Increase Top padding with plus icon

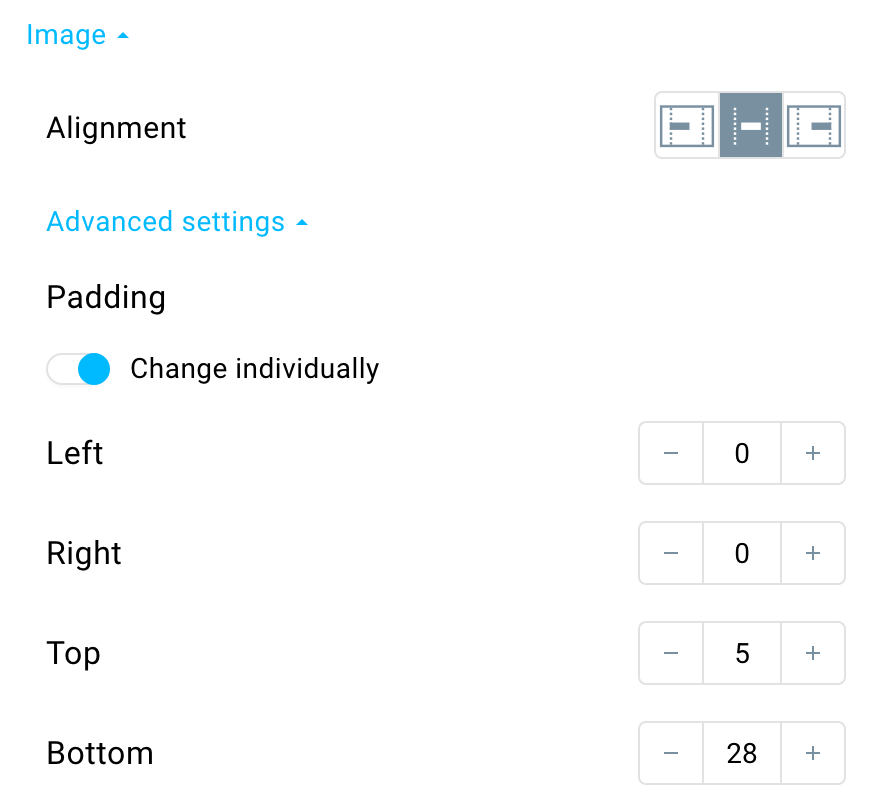(x=813, y=653)
